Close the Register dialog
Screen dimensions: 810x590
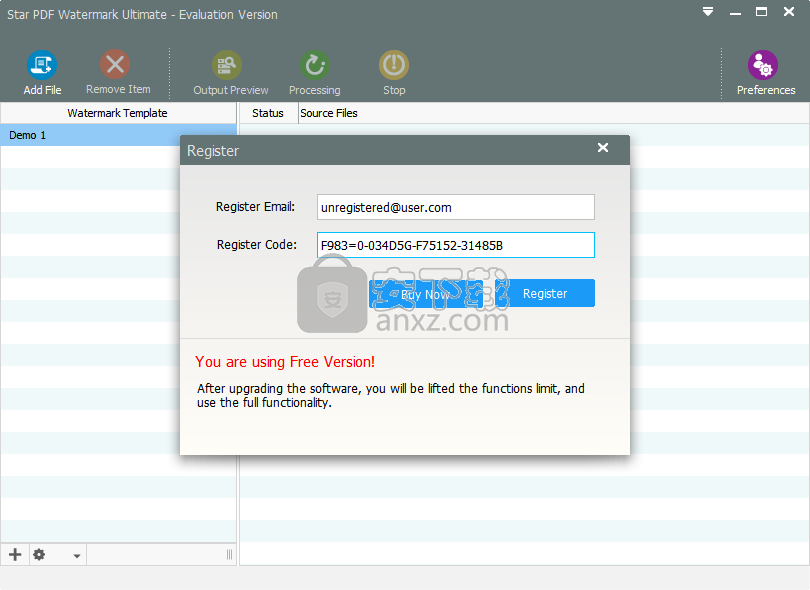[x=603, y=148]
